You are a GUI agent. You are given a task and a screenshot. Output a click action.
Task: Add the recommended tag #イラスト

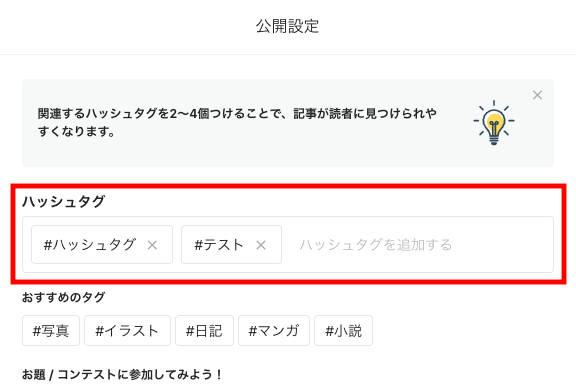(x=127, y=331)
